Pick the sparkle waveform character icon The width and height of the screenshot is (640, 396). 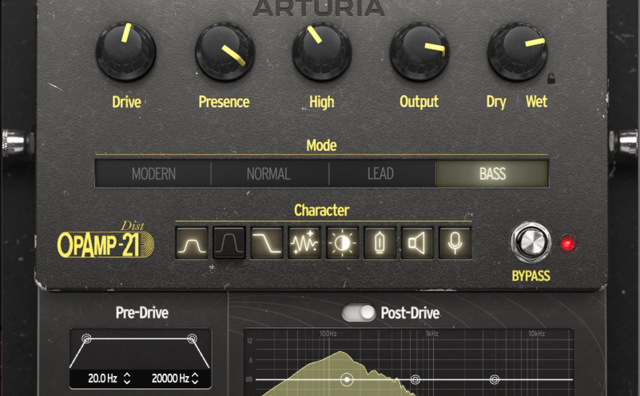click(x=304, y=243)
